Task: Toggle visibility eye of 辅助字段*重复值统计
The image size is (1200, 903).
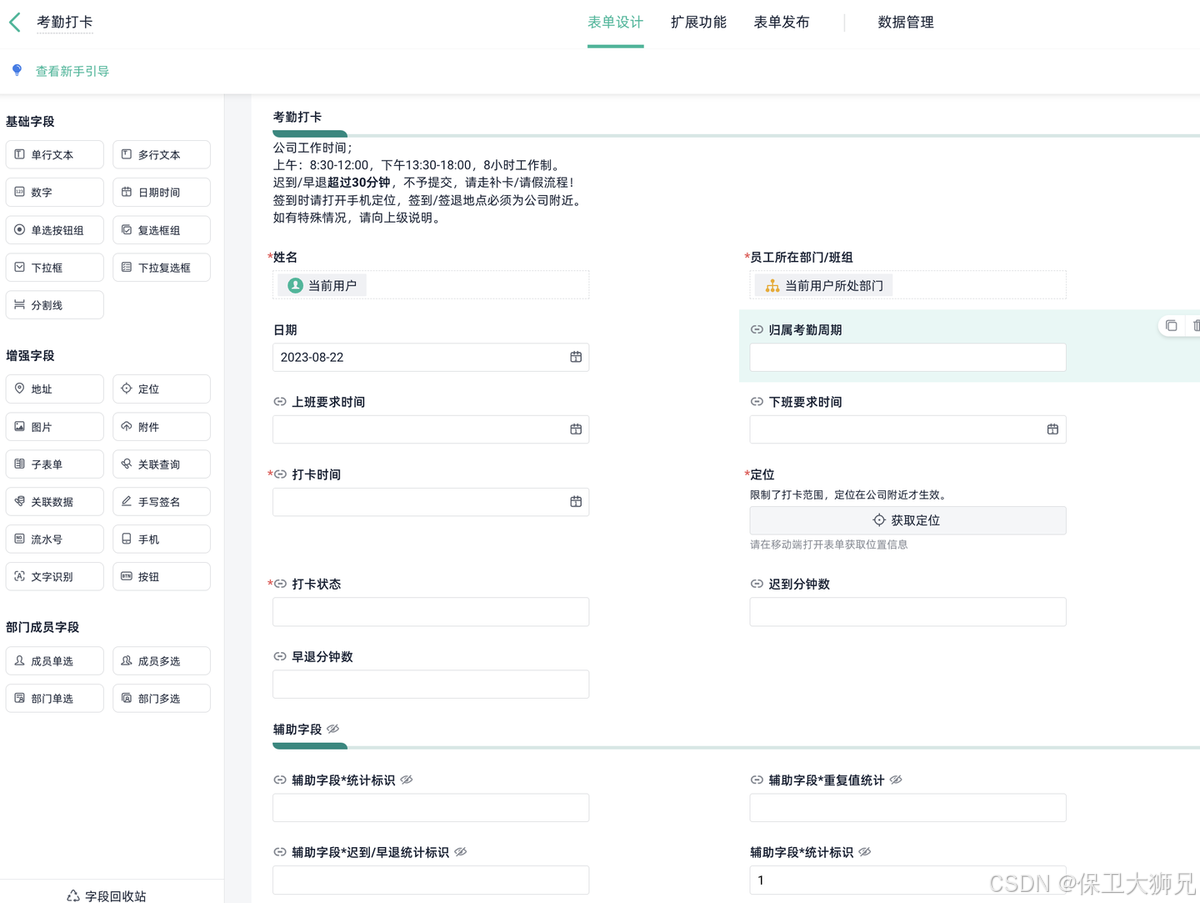Action: pos(896,779)
